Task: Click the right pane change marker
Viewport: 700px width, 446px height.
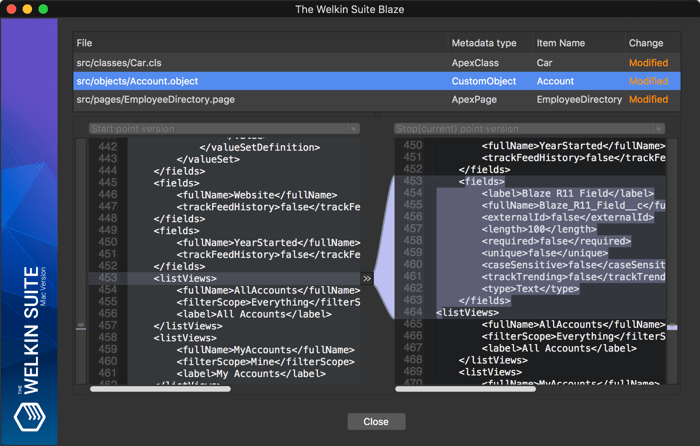Action: [672, 327]
